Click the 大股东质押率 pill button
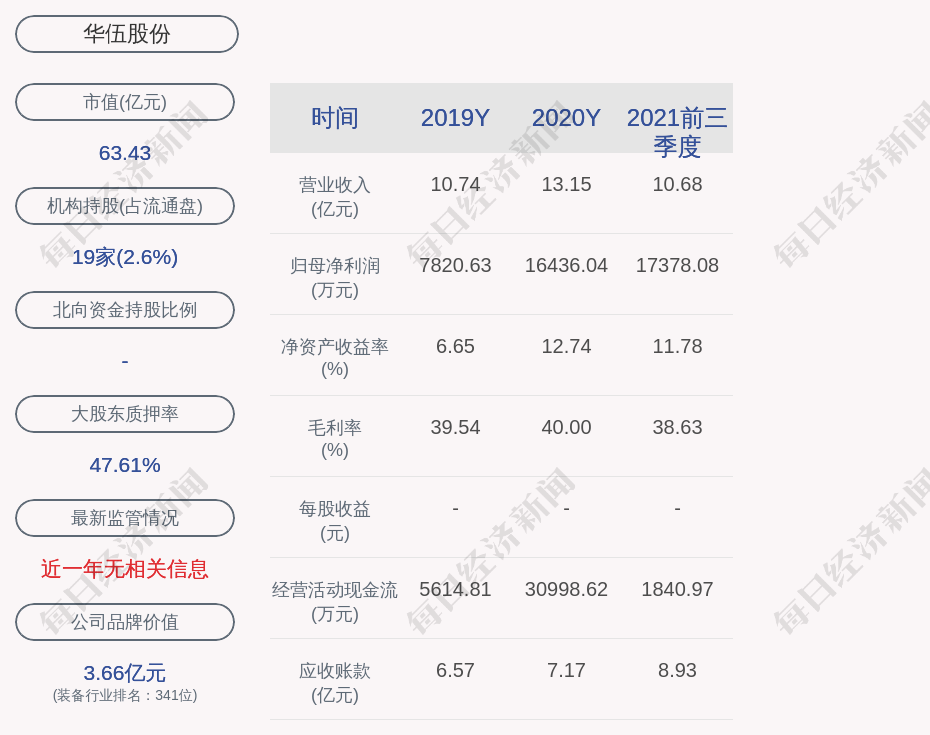The width and height of the screenshot is (930, 735). pos(125,414)
